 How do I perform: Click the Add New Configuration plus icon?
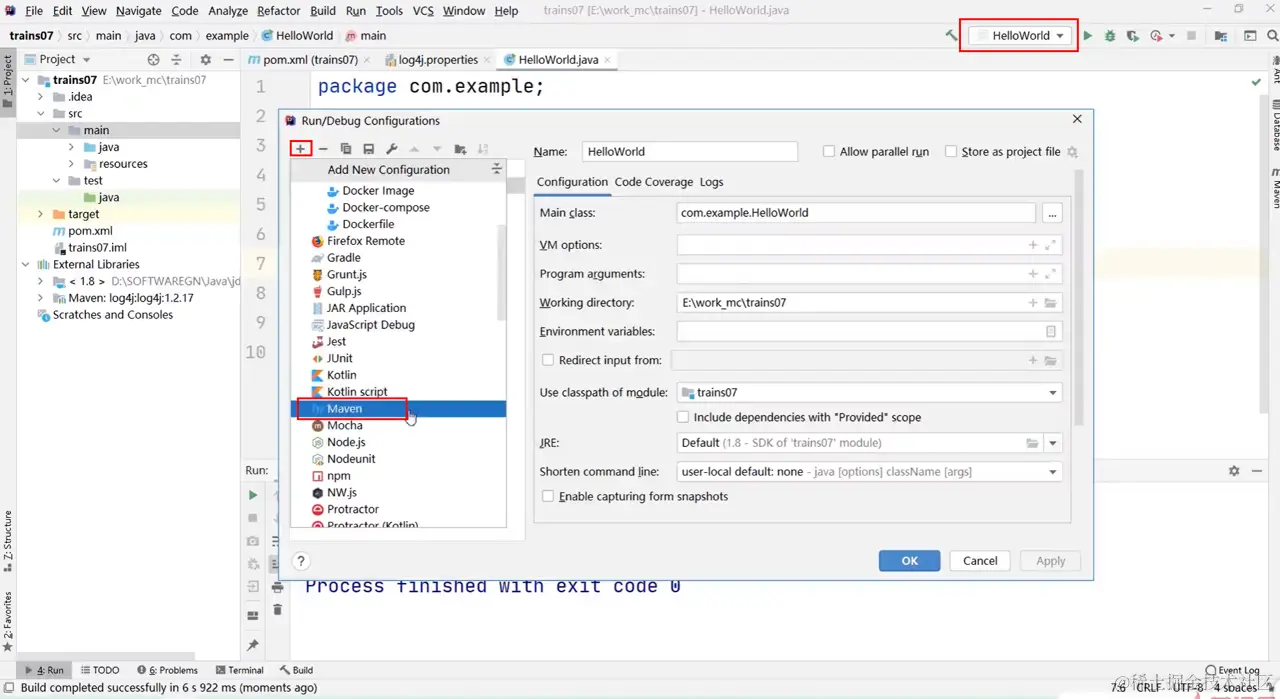click(300, 149)
